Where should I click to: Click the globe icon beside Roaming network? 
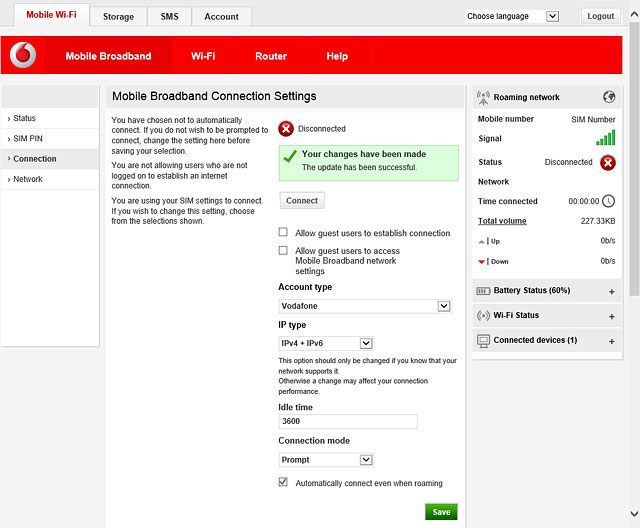(609, 97)
